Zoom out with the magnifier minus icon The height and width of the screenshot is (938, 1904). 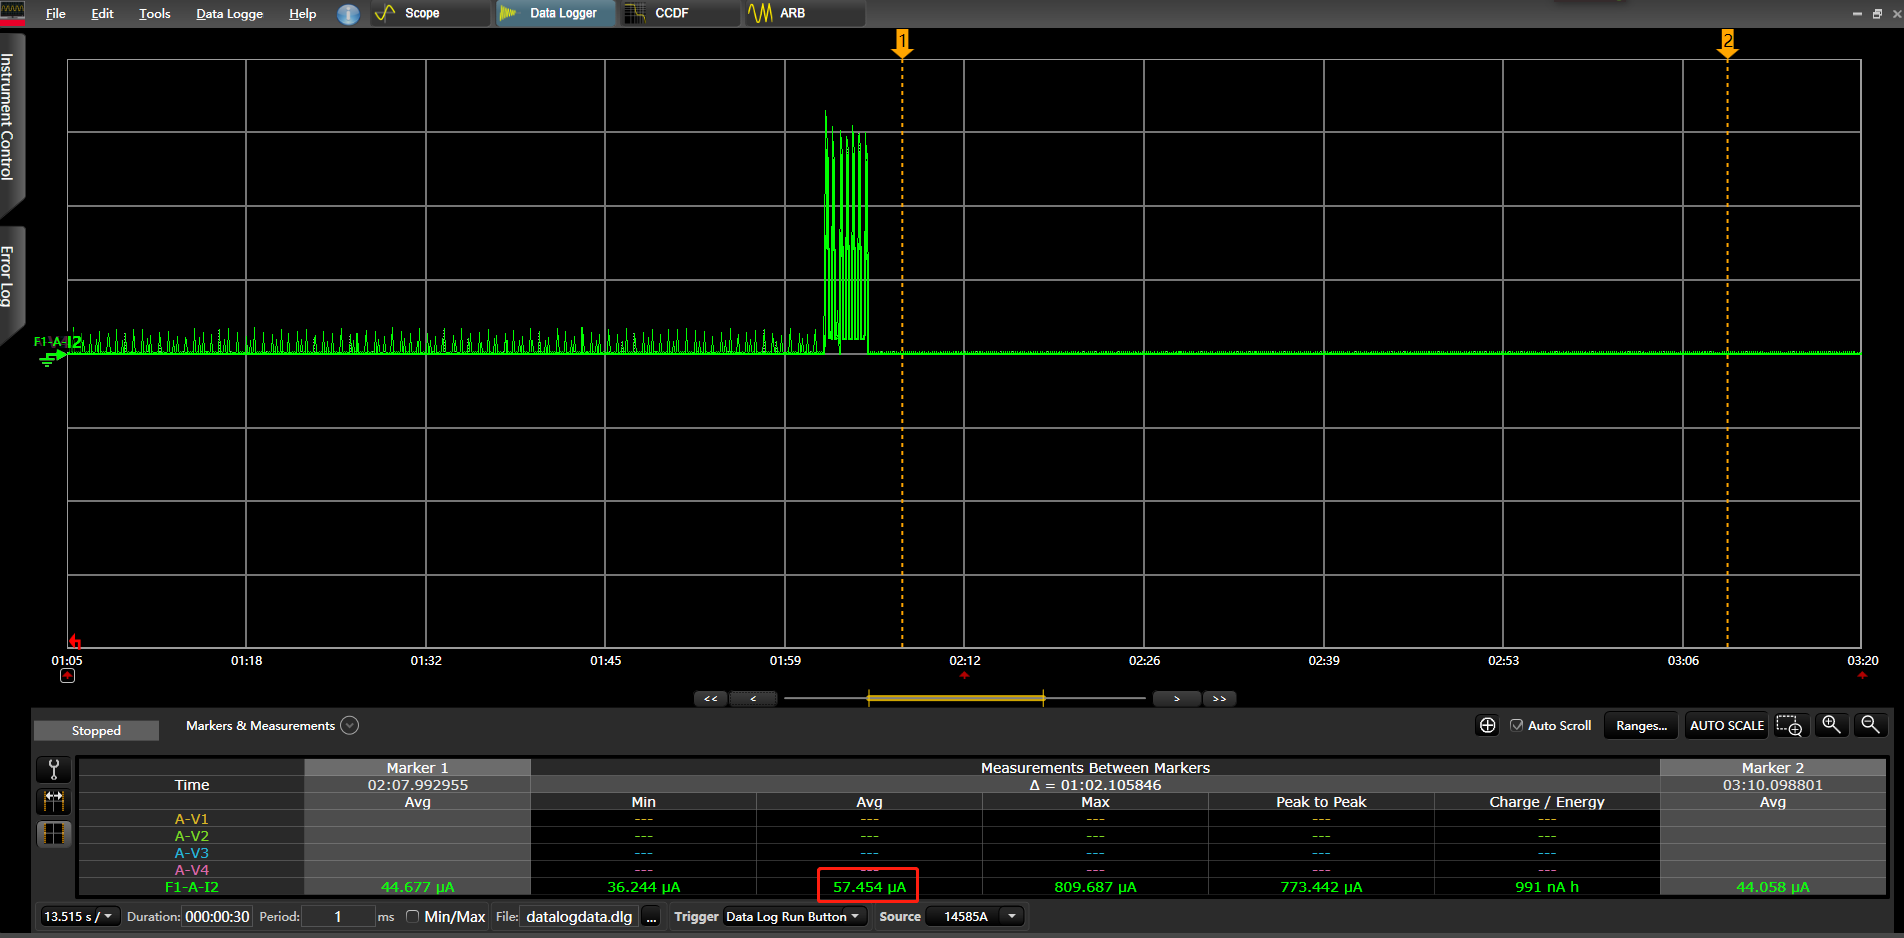coord(1870,725)
